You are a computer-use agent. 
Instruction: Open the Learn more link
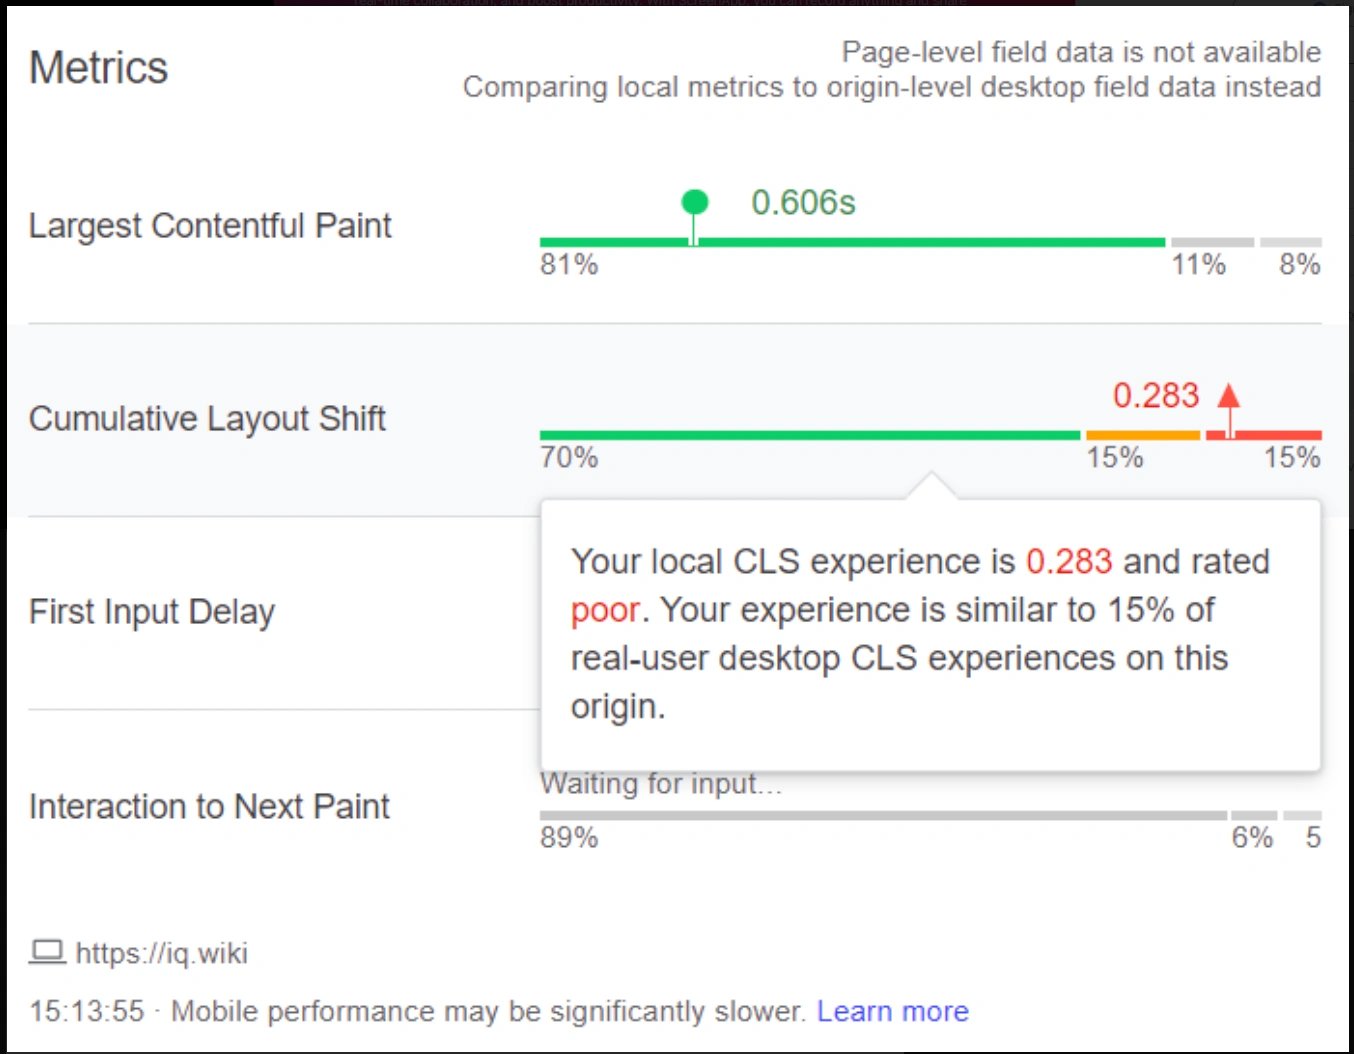tap(892, 1011)
